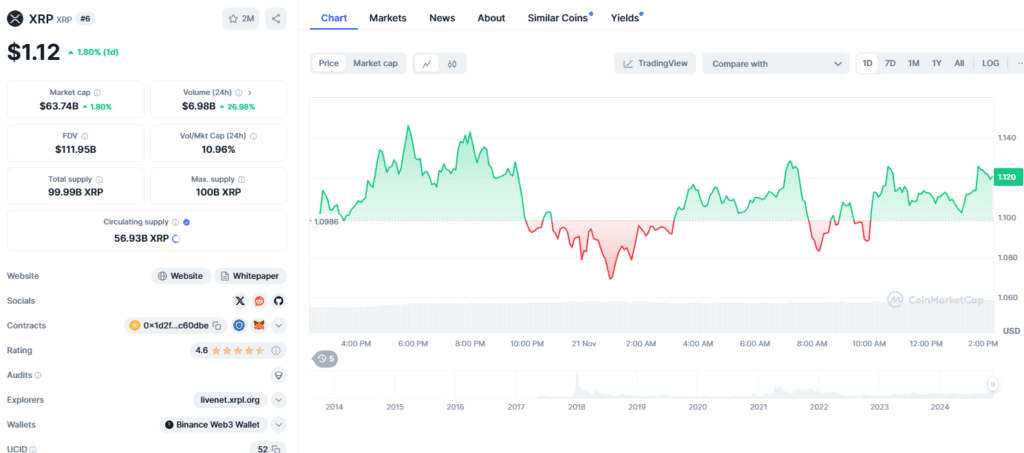Switch chart to Market cap
This screenshot has height=453, width=1024.
pos(375,63)
